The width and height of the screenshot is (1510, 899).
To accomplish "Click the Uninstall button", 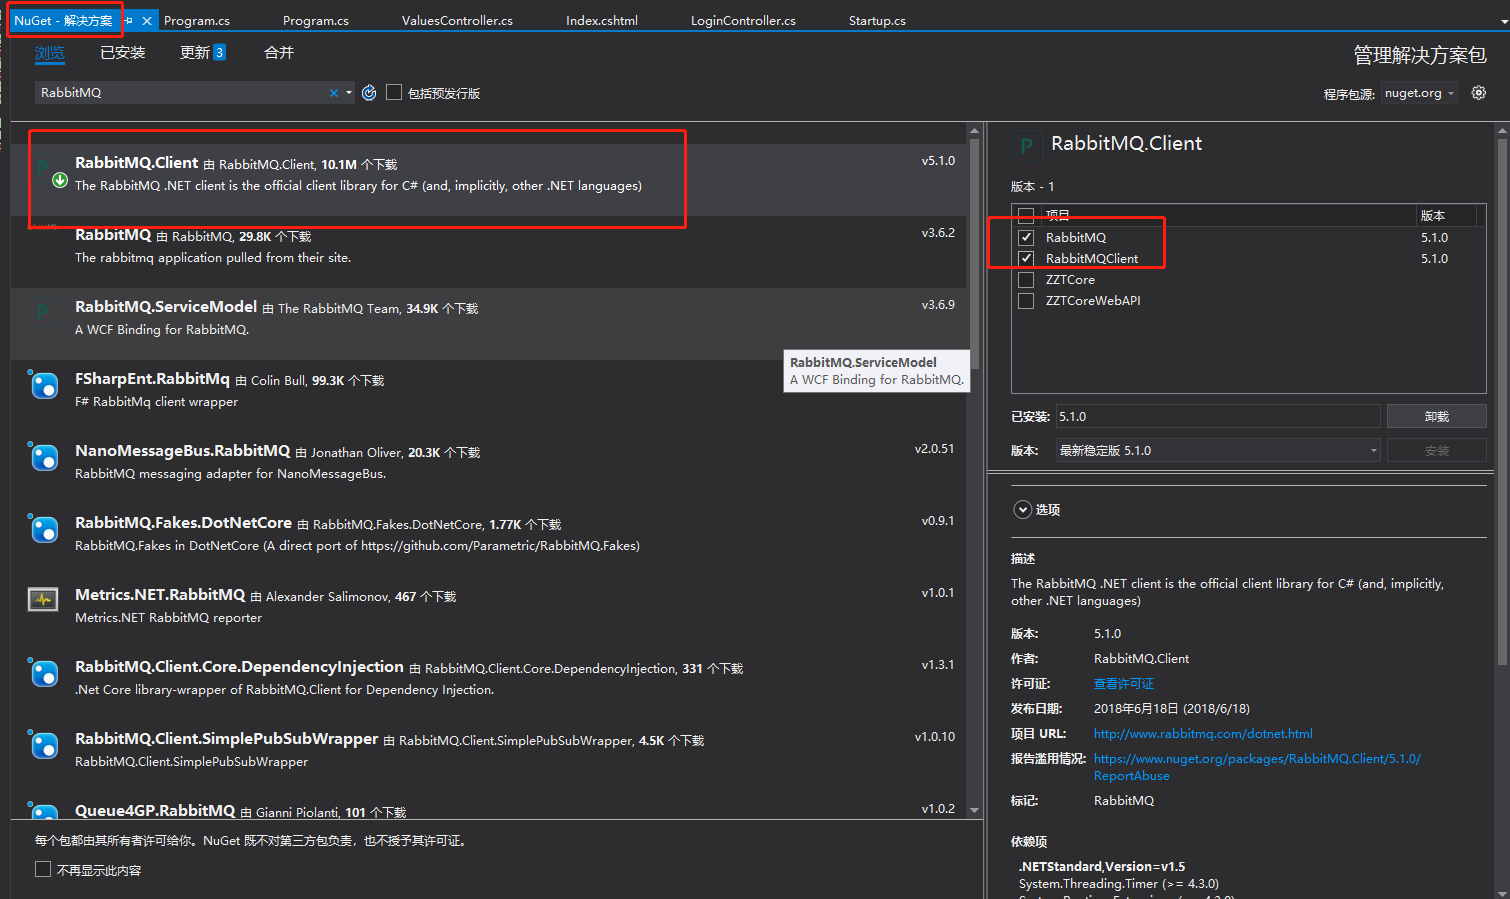I will [1436, 416].
